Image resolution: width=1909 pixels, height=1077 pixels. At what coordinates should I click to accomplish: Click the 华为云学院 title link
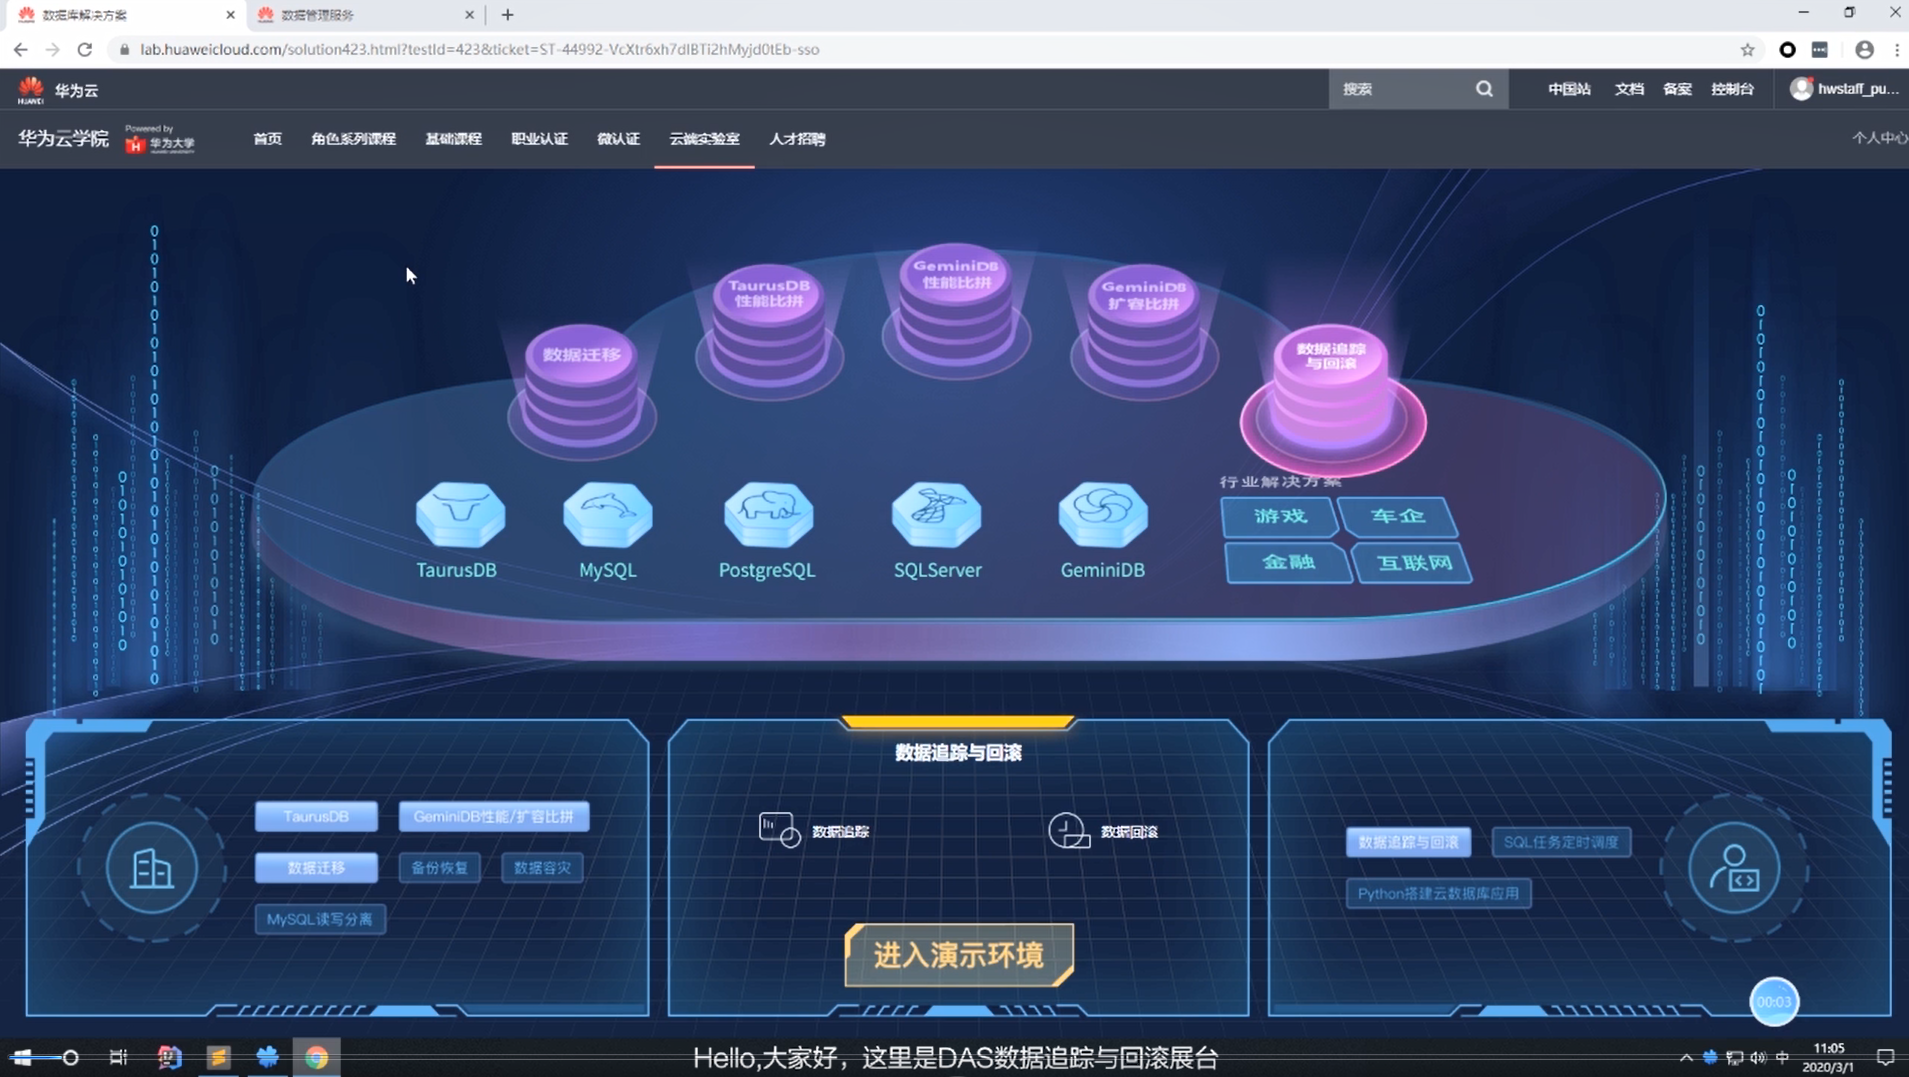pos(63,138)
